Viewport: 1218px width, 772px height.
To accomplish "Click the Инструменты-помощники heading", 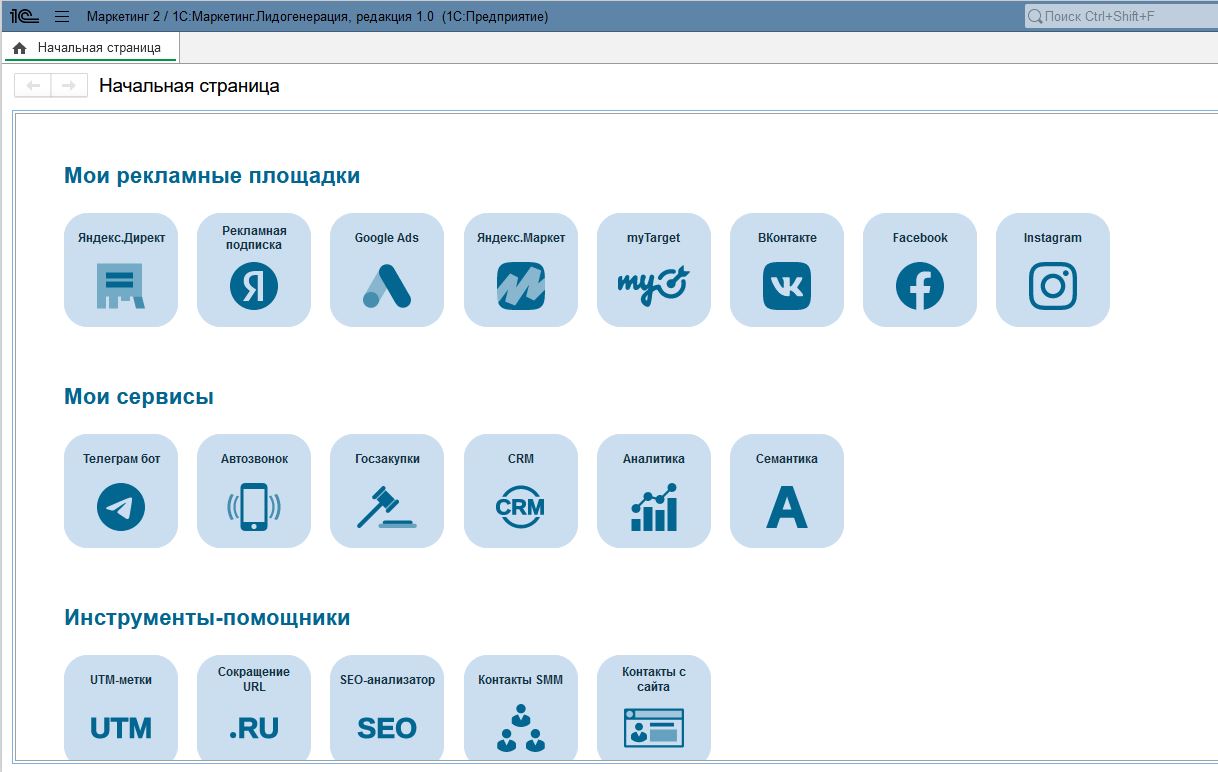I will click(x=207, y=618).
